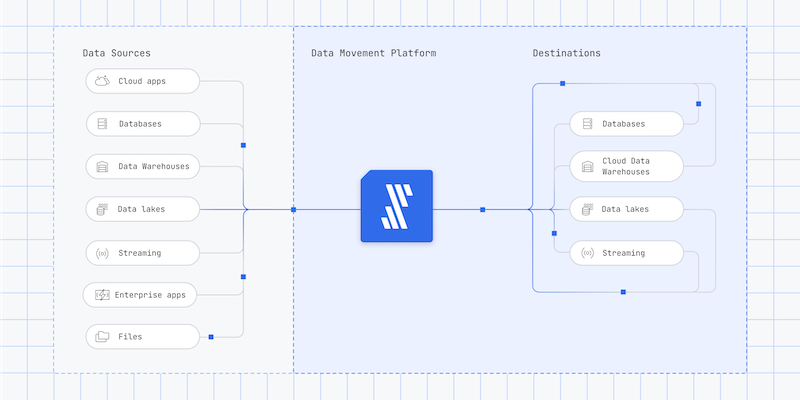Click the Databases icon under Data Sources
The width and height of the screenshot is (800, 400).
102,124
